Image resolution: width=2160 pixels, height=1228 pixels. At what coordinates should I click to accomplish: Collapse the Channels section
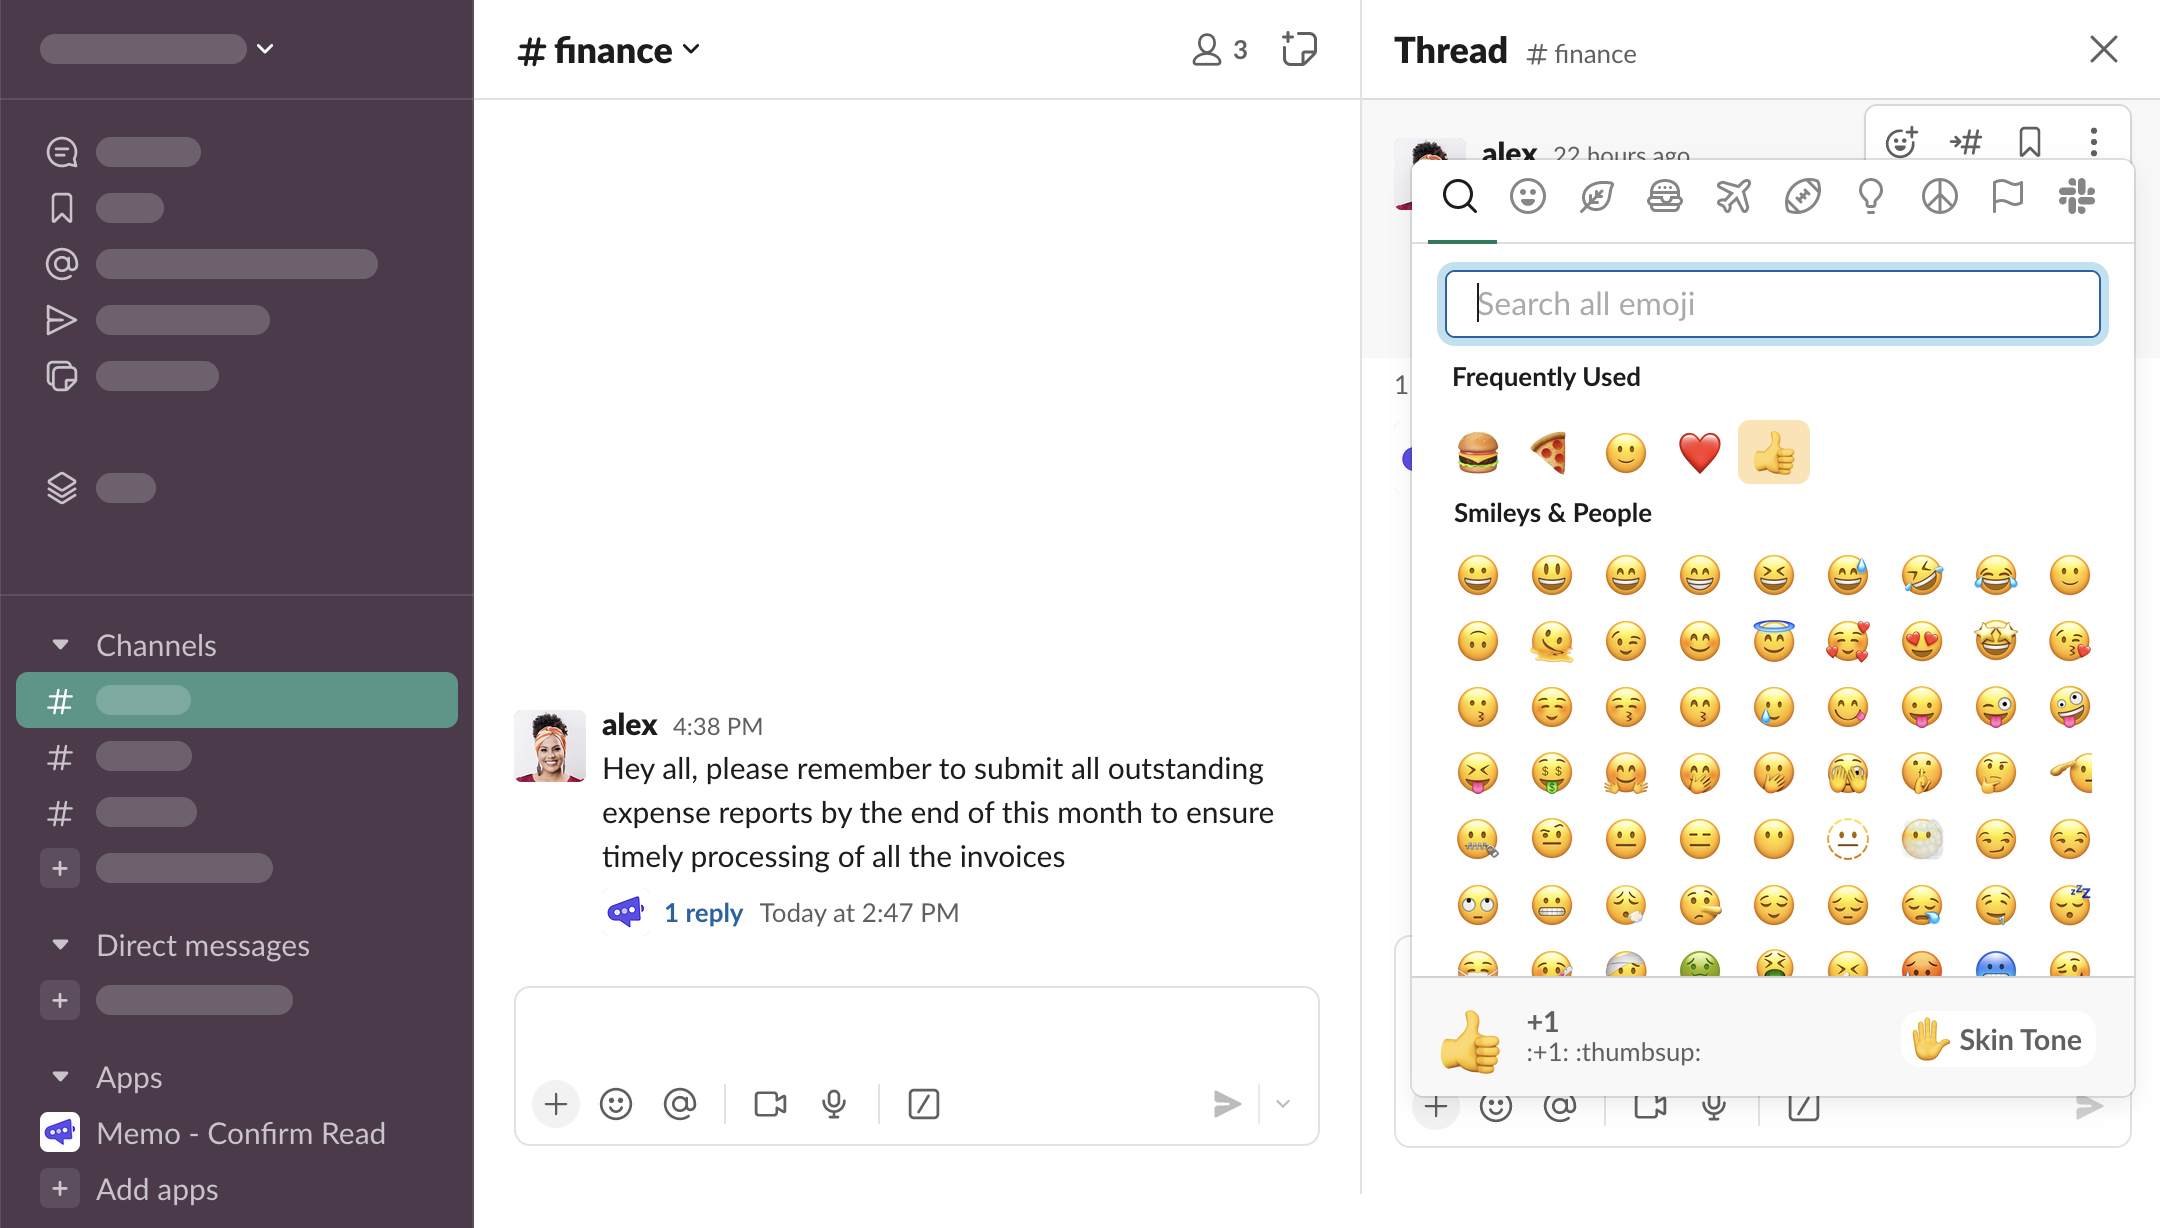point(61,645)
